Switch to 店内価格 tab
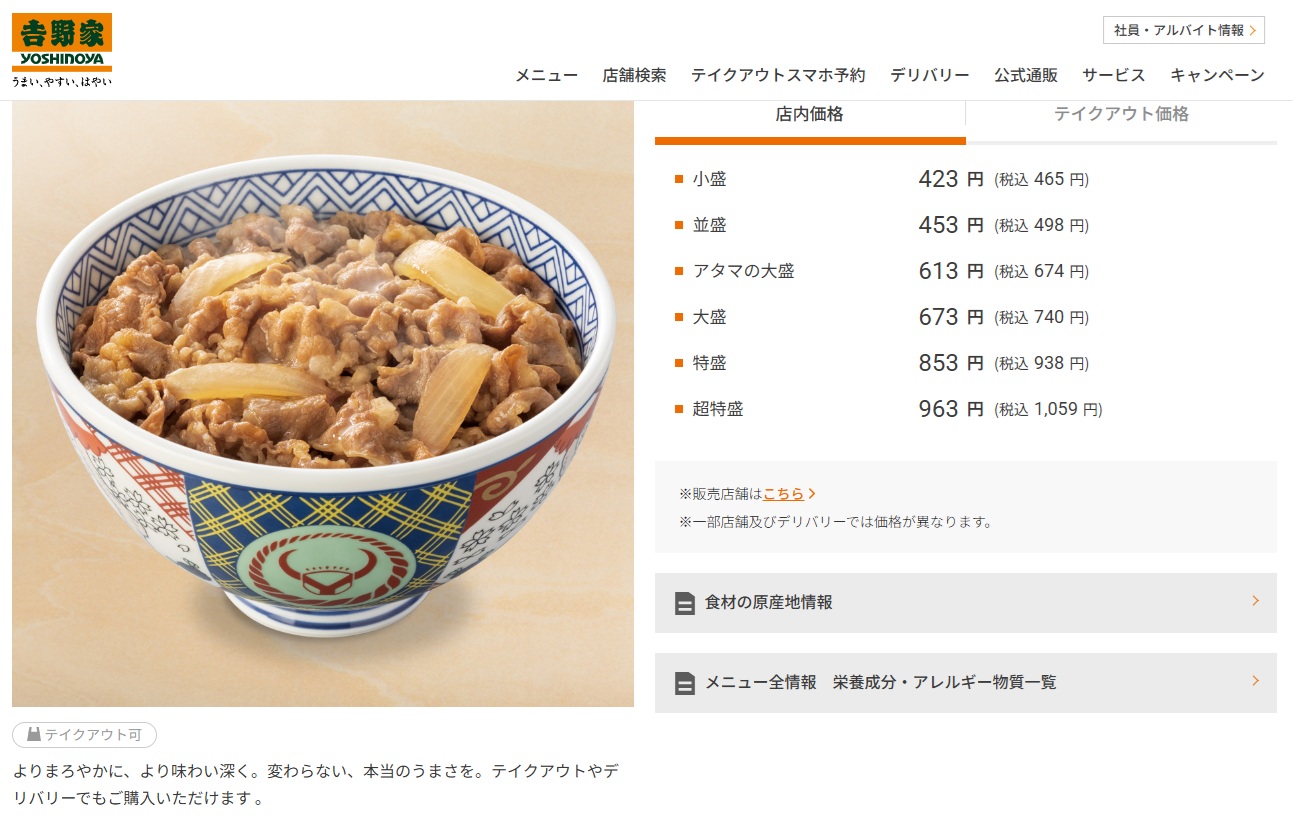Image resolution: width=1293 pixels, height=823 pixels. pyautogui.click(x=810, y=115)
